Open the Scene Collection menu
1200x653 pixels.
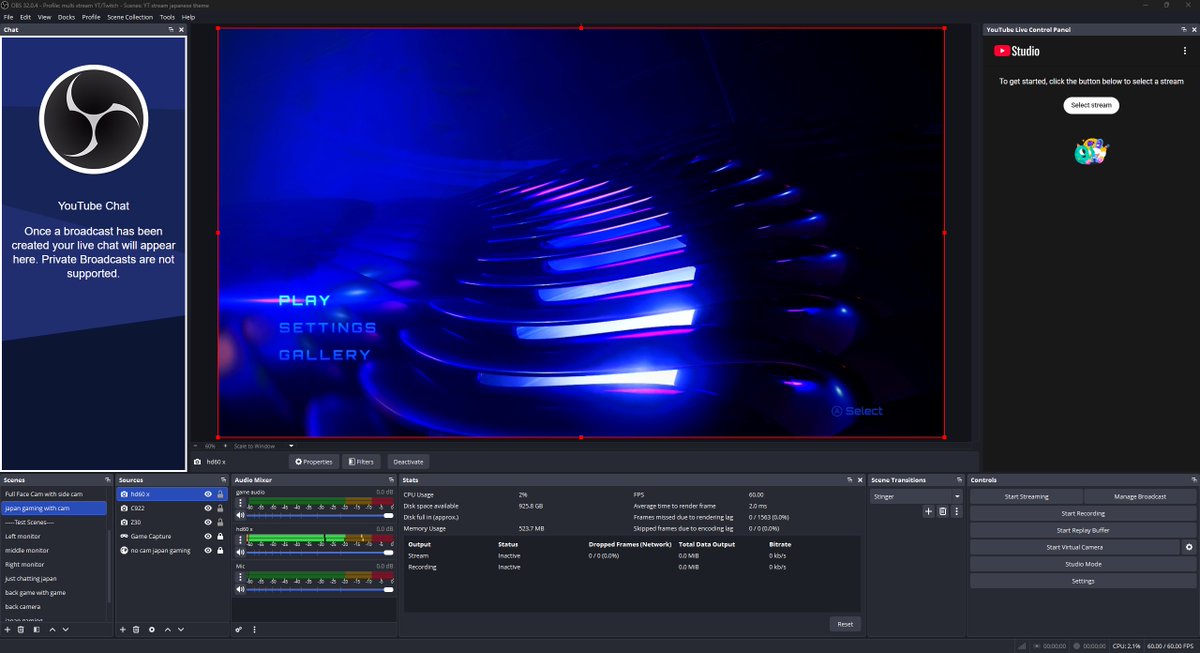(x=131, y=17)
